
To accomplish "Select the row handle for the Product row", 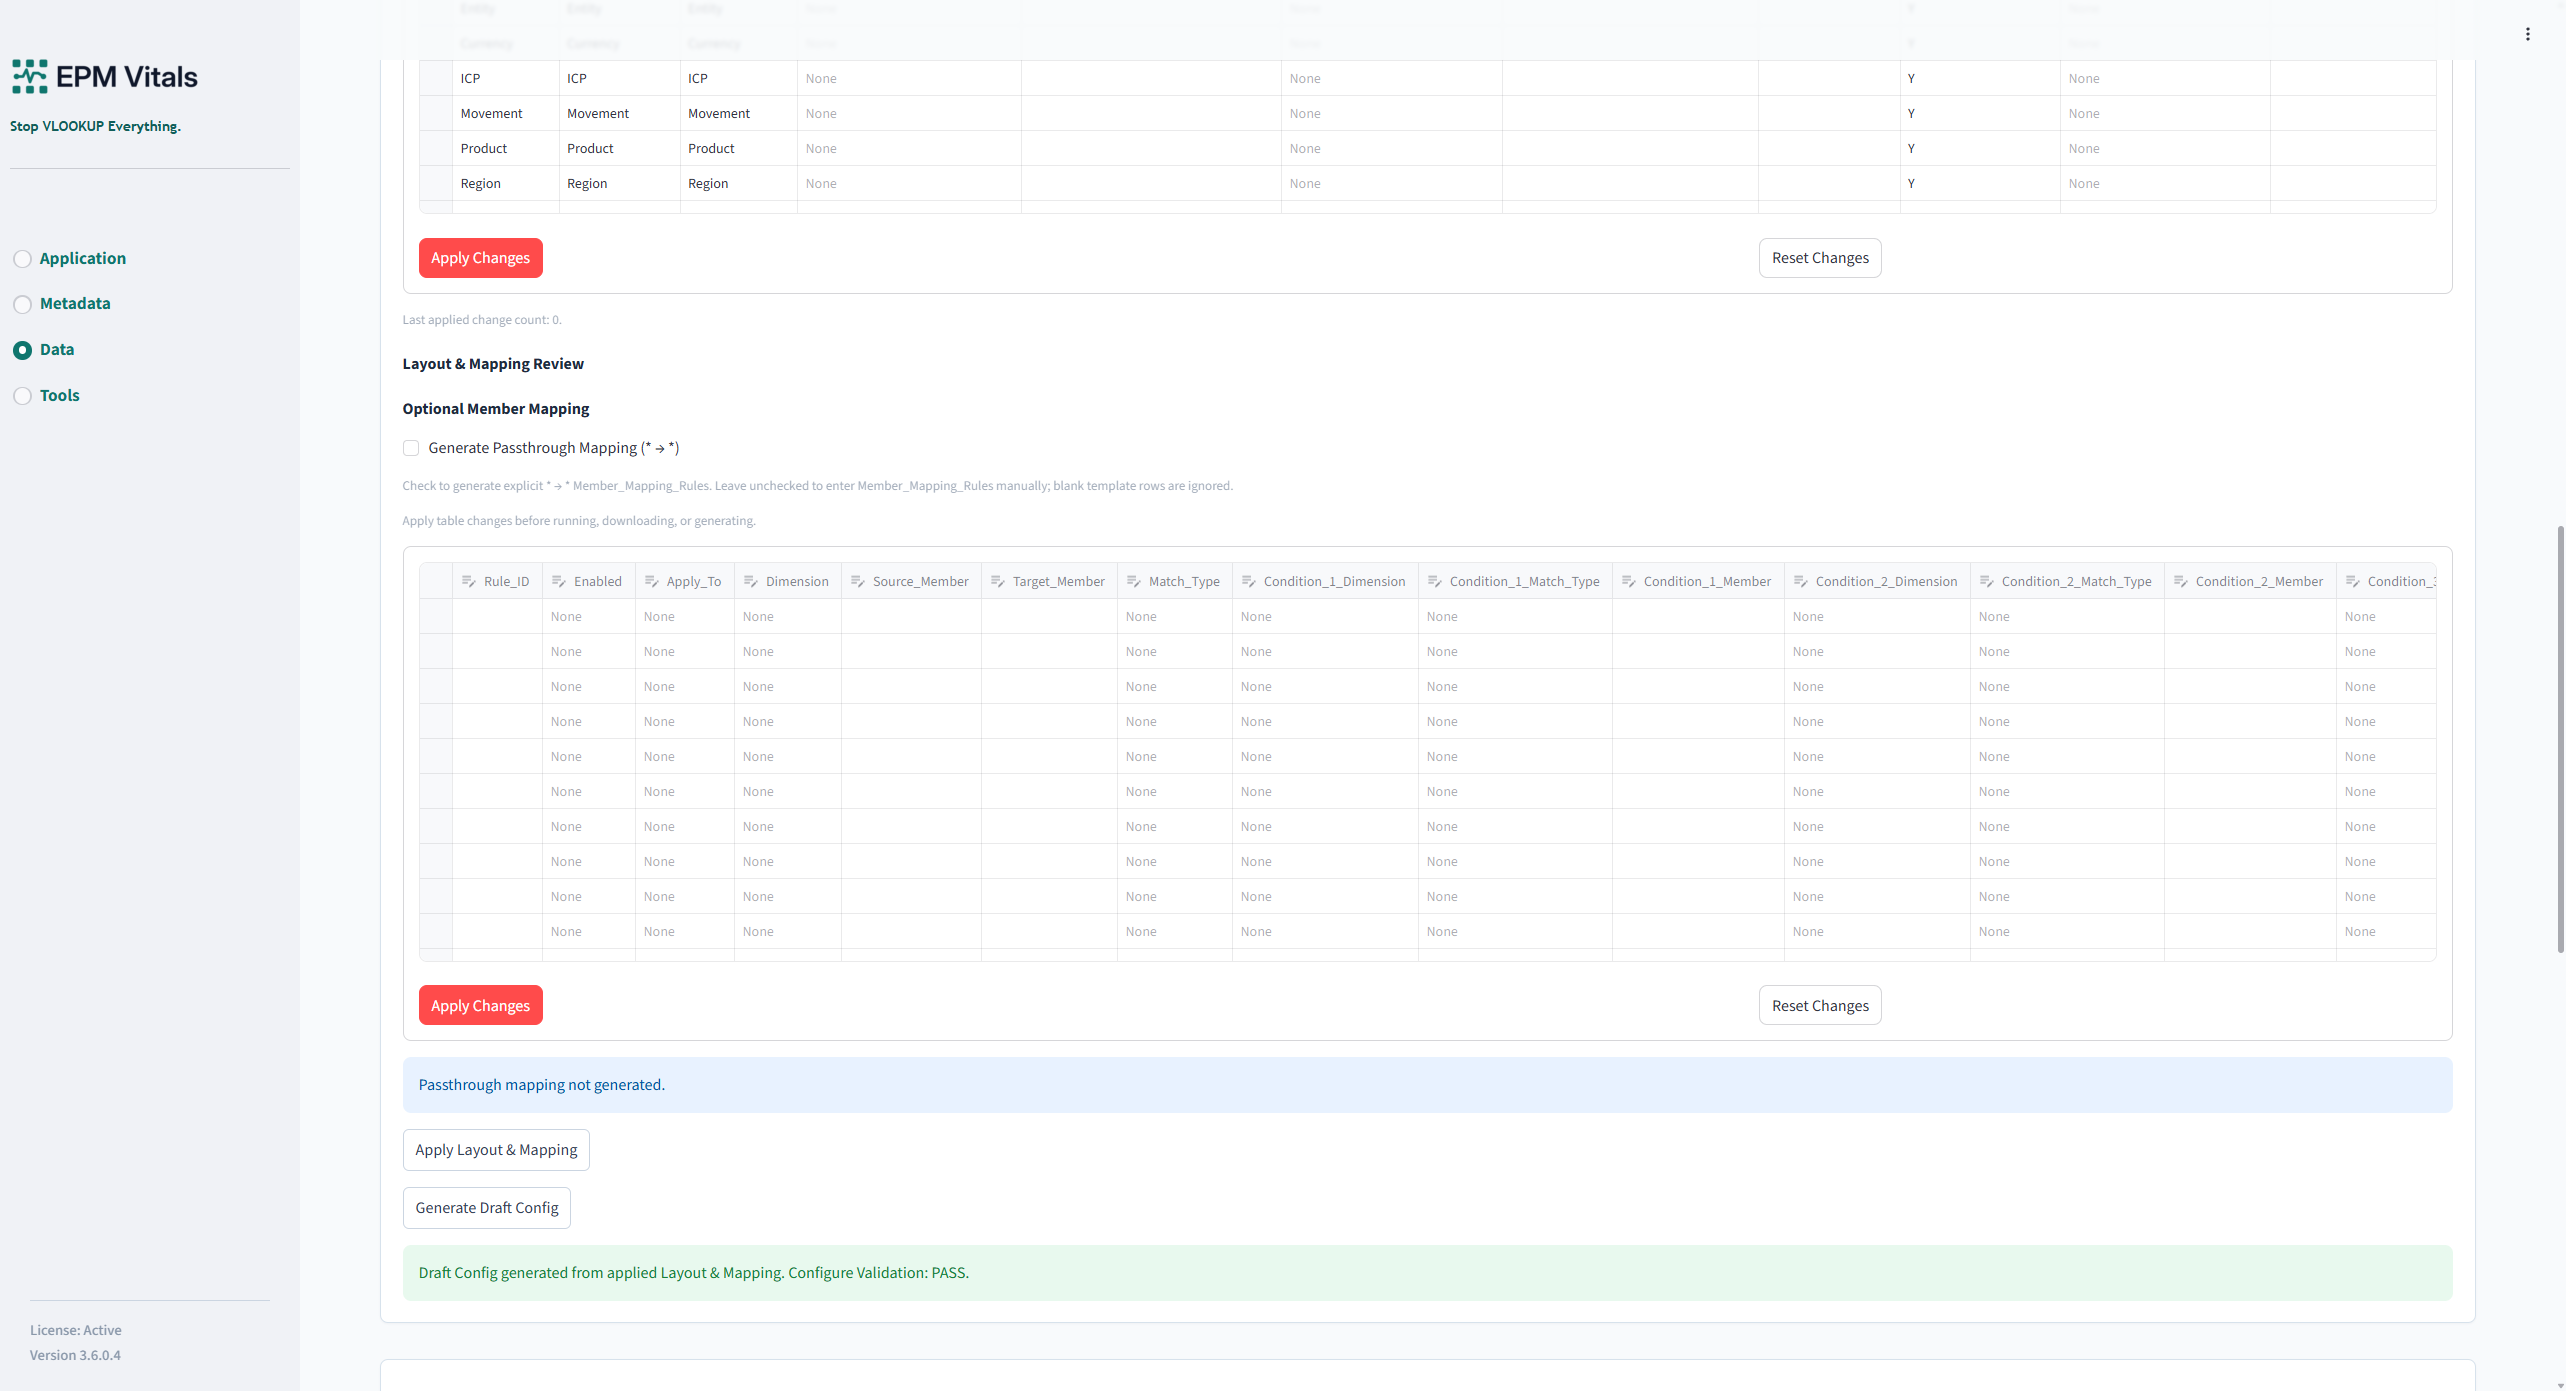I will tap(436, 148).
